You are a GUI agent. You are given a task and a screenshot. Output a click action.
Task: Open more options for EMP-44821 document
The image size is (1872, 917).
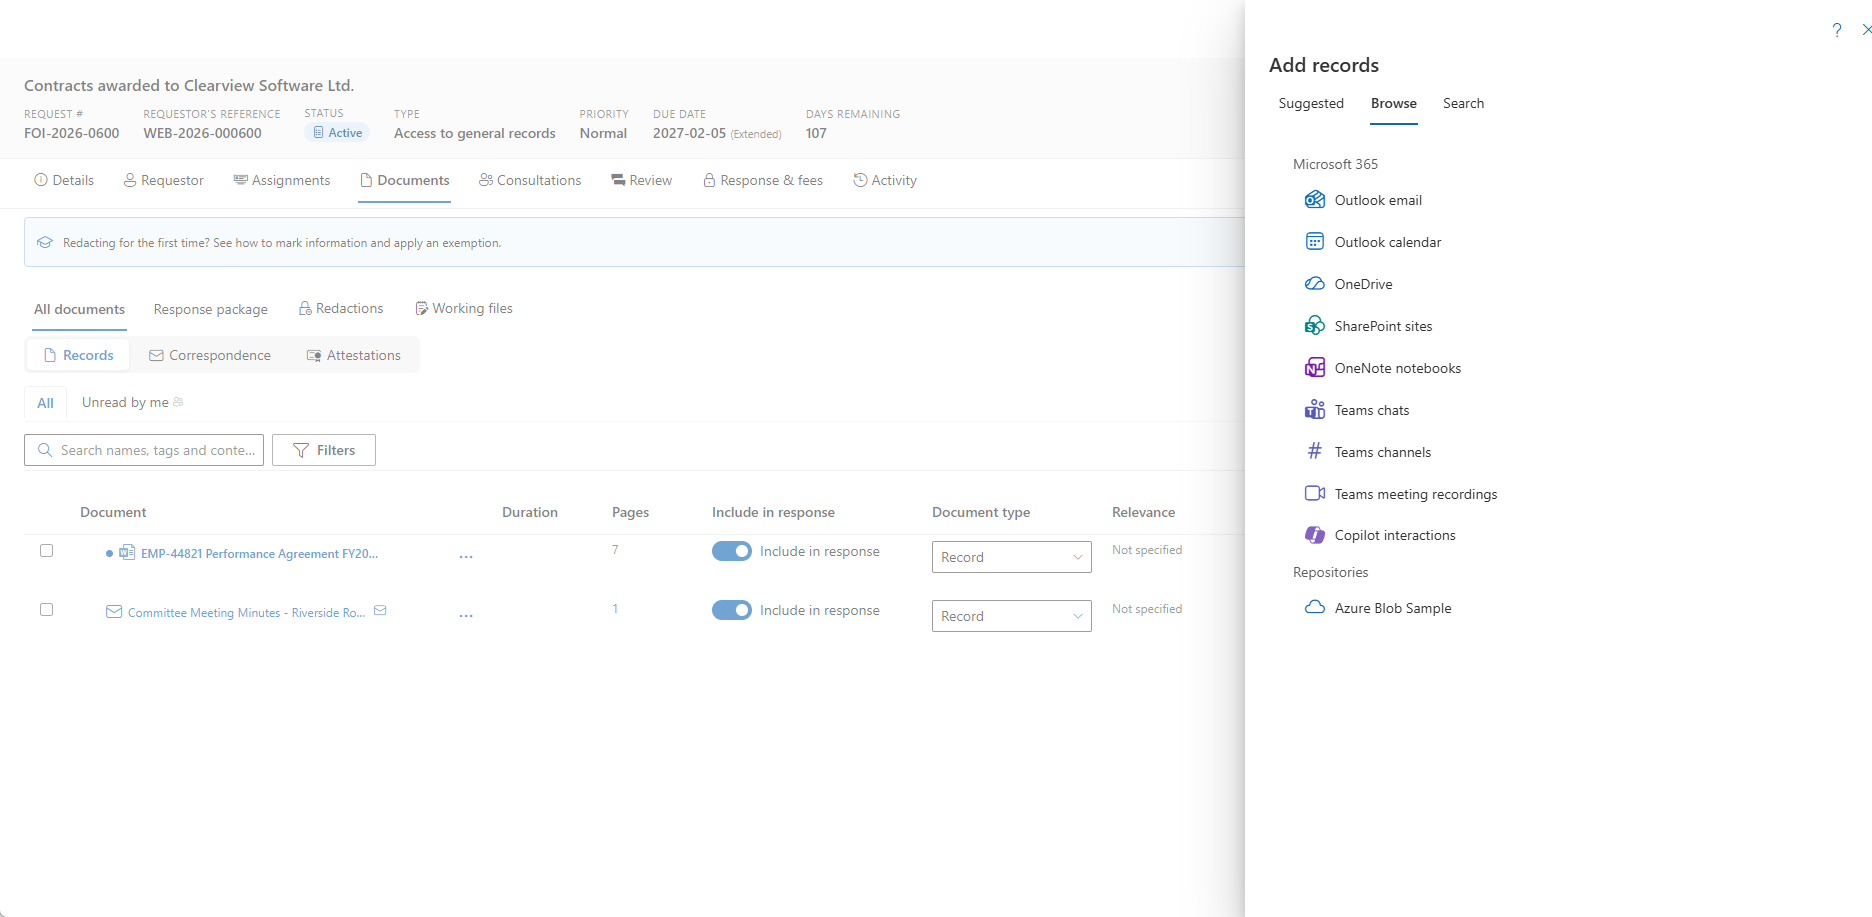466,556
